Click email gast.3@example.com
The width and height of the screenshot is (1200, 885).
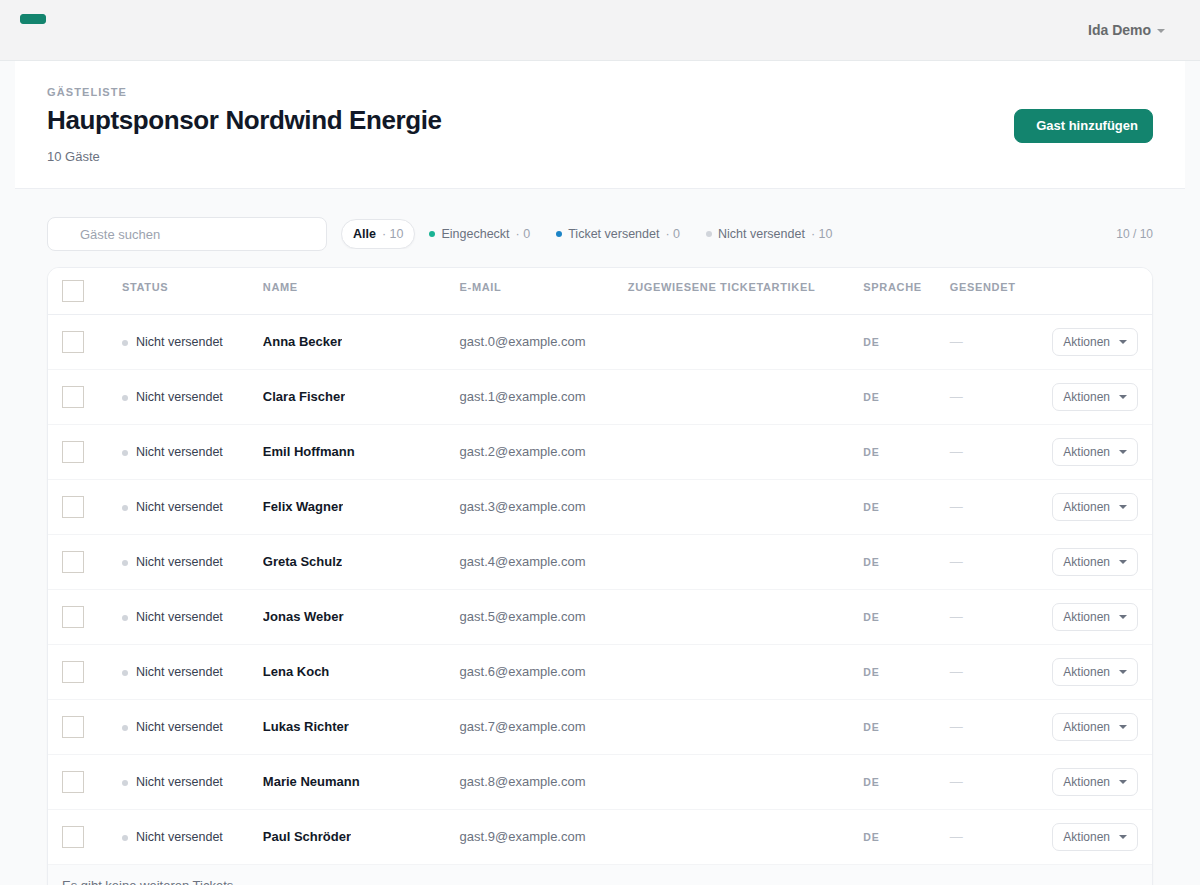tap(523, 507)
